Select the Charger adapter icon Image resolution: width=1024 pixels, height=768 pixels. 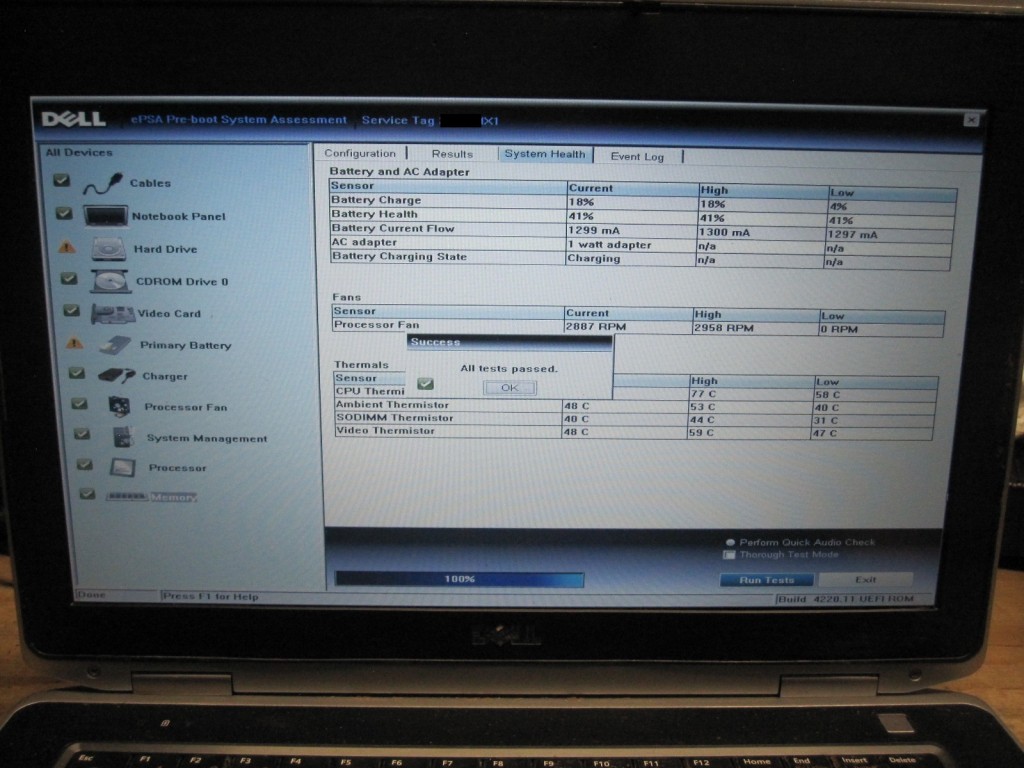116,376
